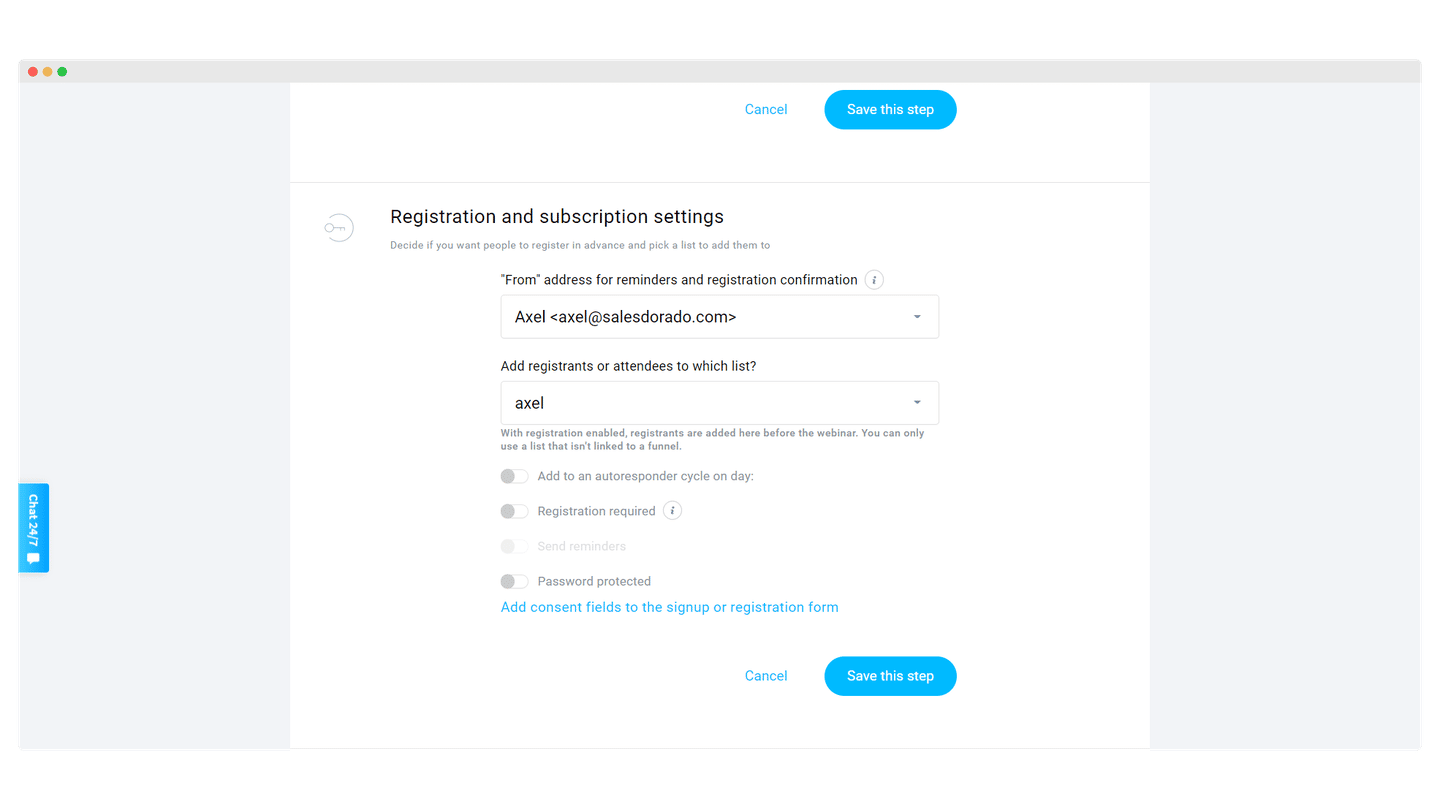Click the top Cancel link
This screenshot has height=810, width=1440.
click(x=766, y=110)
